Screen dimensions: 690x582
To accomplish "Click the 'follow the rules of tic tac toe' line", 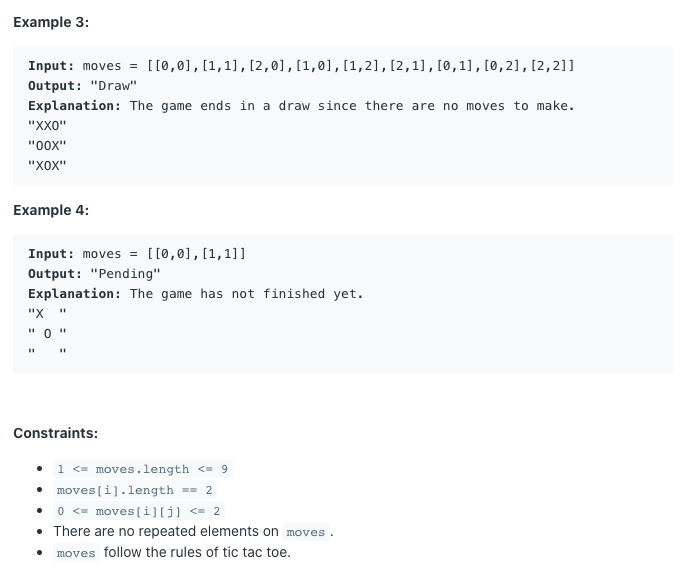I will pyautogui.click(x=172, y=553).
